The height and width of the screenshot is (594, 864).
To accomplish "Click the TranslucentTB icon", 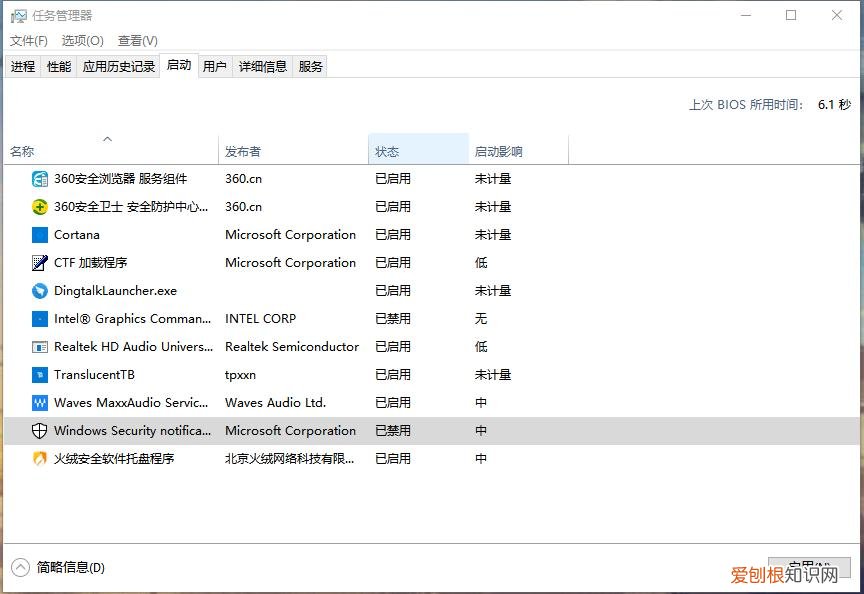I will pos(40,375).
